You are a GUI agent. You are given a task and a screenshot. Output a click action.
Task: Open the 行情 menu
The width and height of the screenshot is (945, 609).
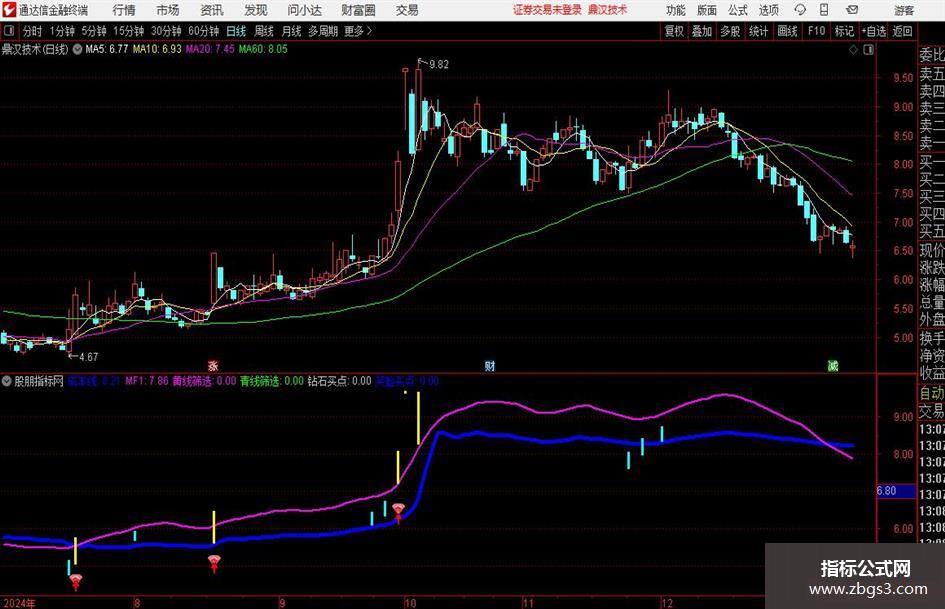[124, 10]
